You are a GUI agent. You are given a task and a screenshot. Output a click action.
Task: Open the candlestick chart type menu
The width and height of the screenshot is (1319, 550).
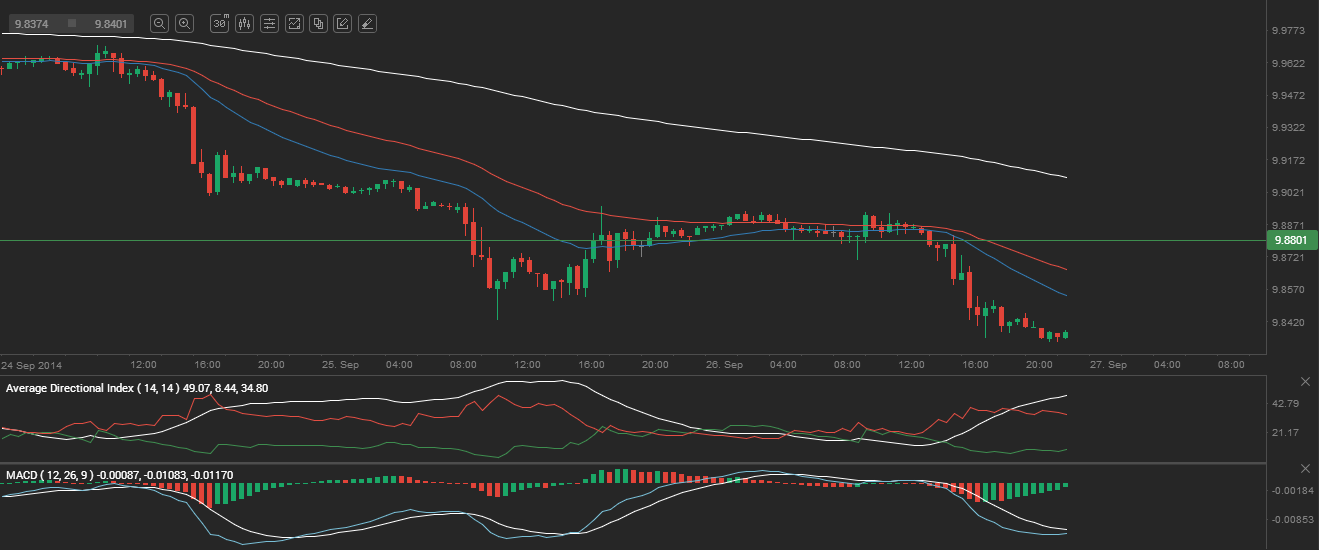[244, 23]
